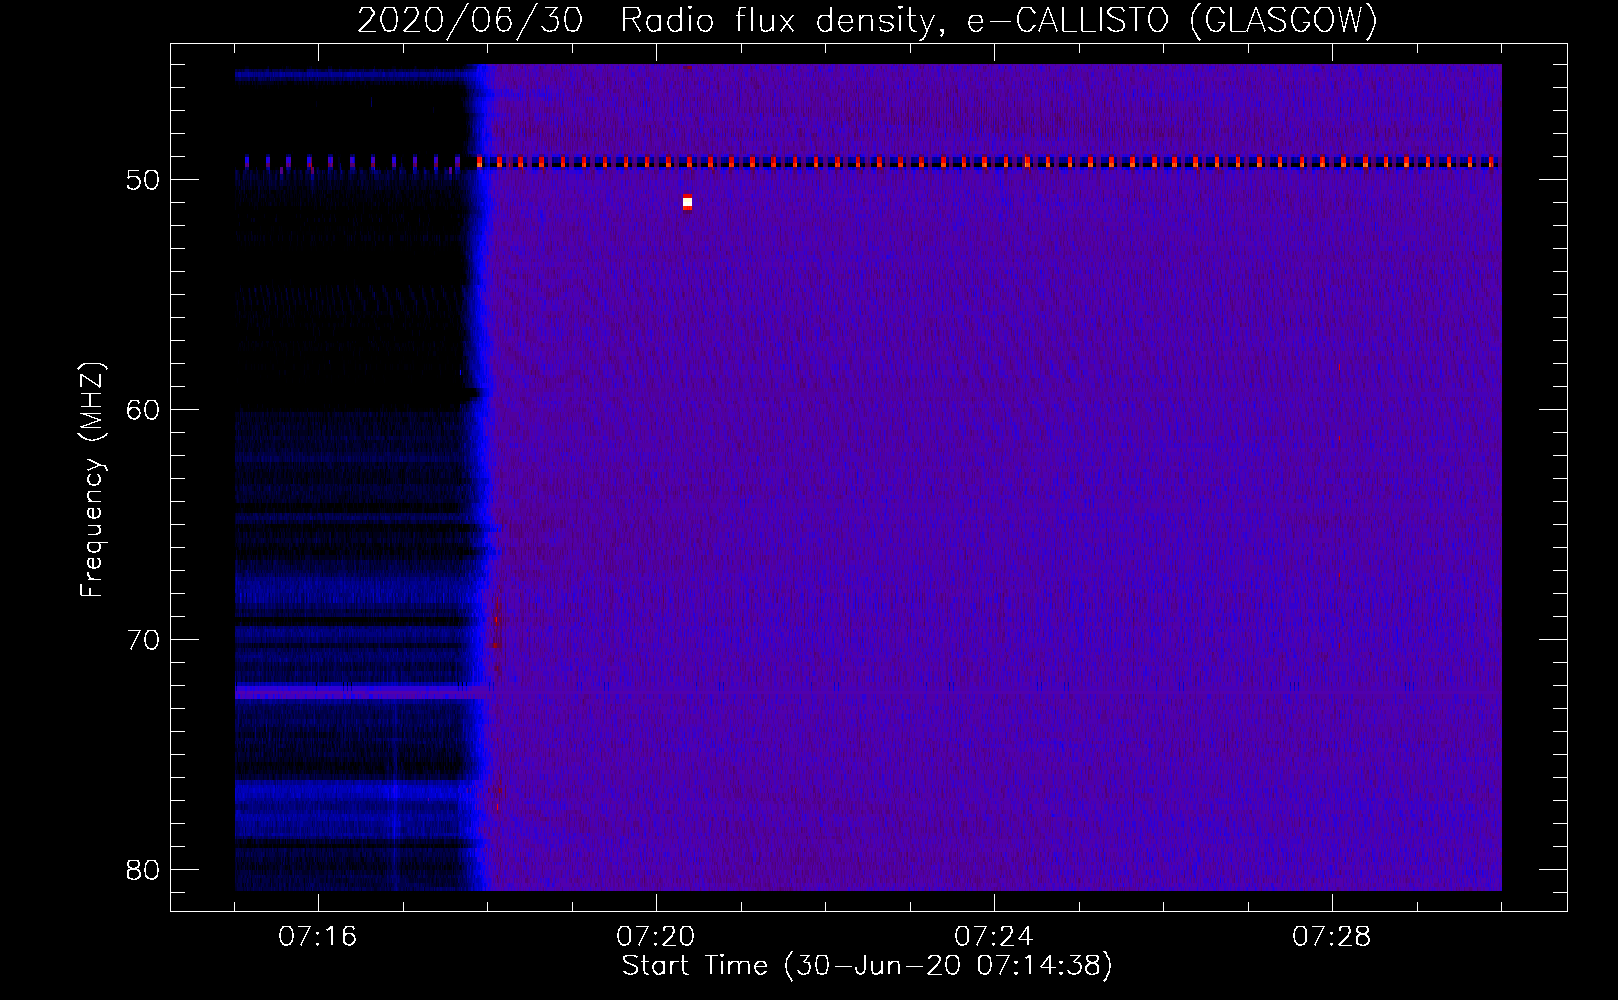Click the 'Frequency (MHZ)' axis label

[92, 480]
